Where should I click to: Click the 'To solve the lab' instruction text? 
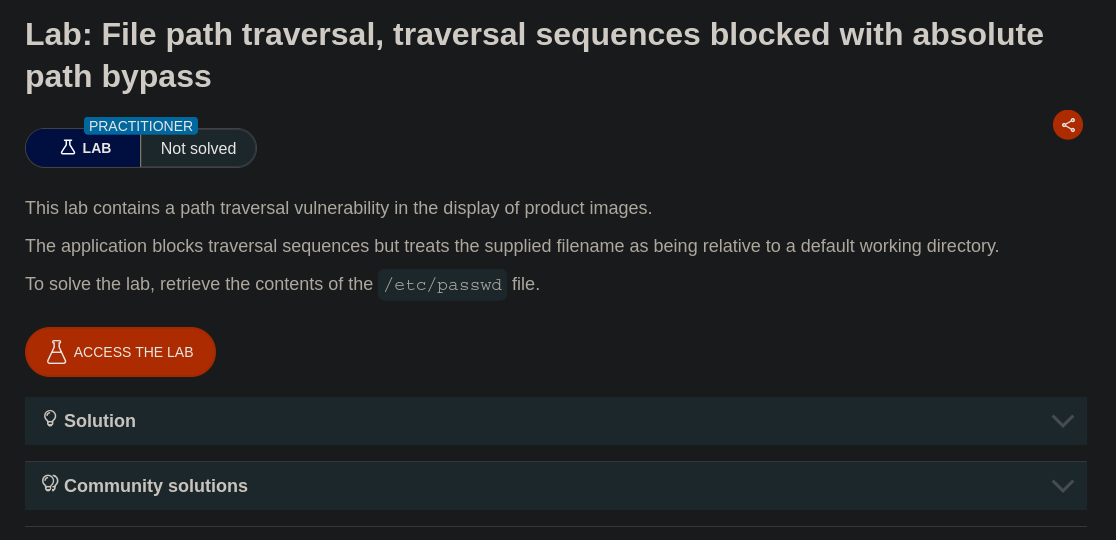click(199, 284)
